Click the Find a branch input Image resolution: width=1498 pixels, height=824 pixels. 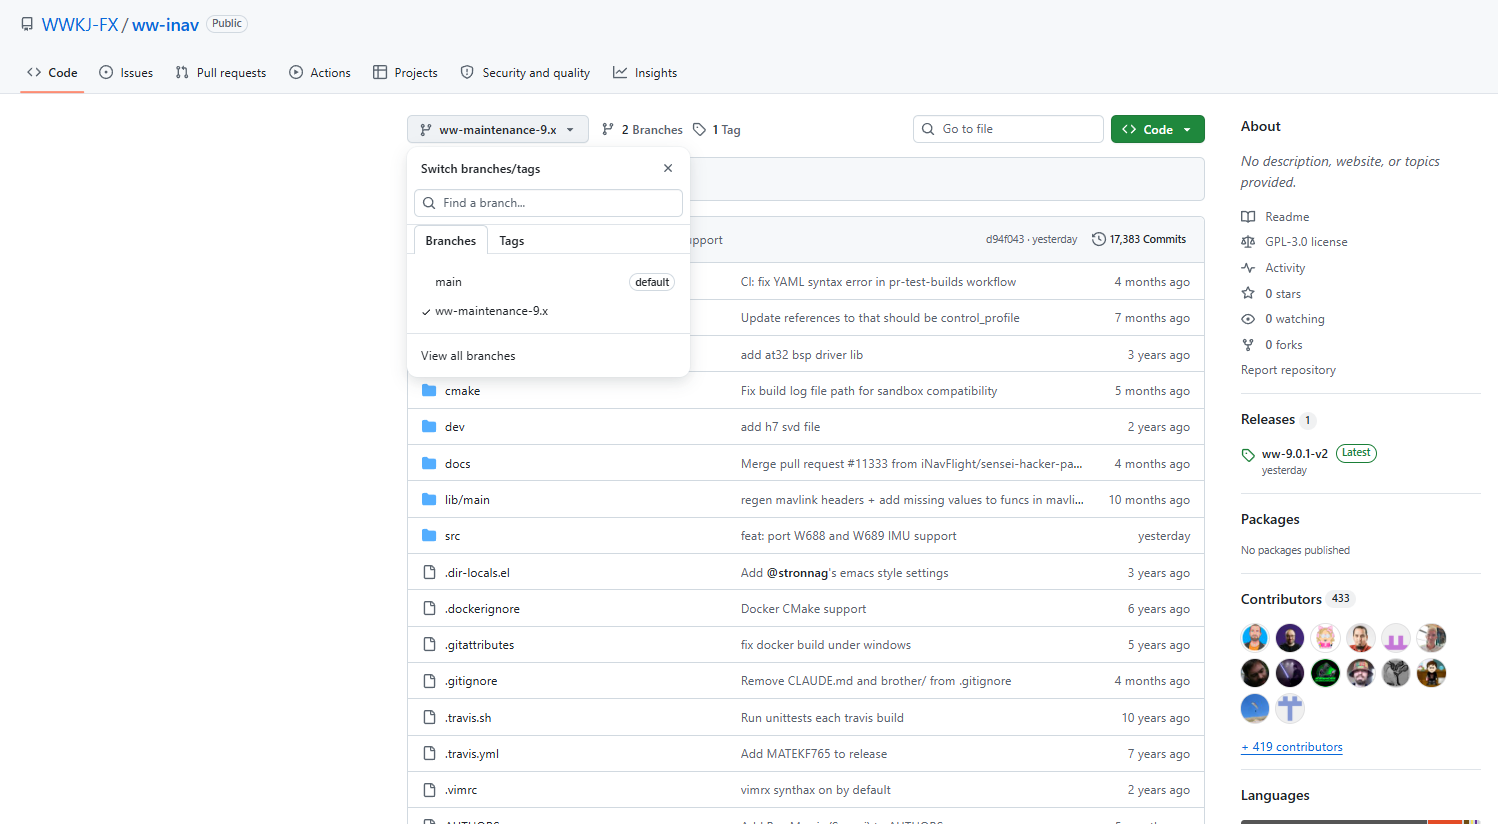point(548,203)
